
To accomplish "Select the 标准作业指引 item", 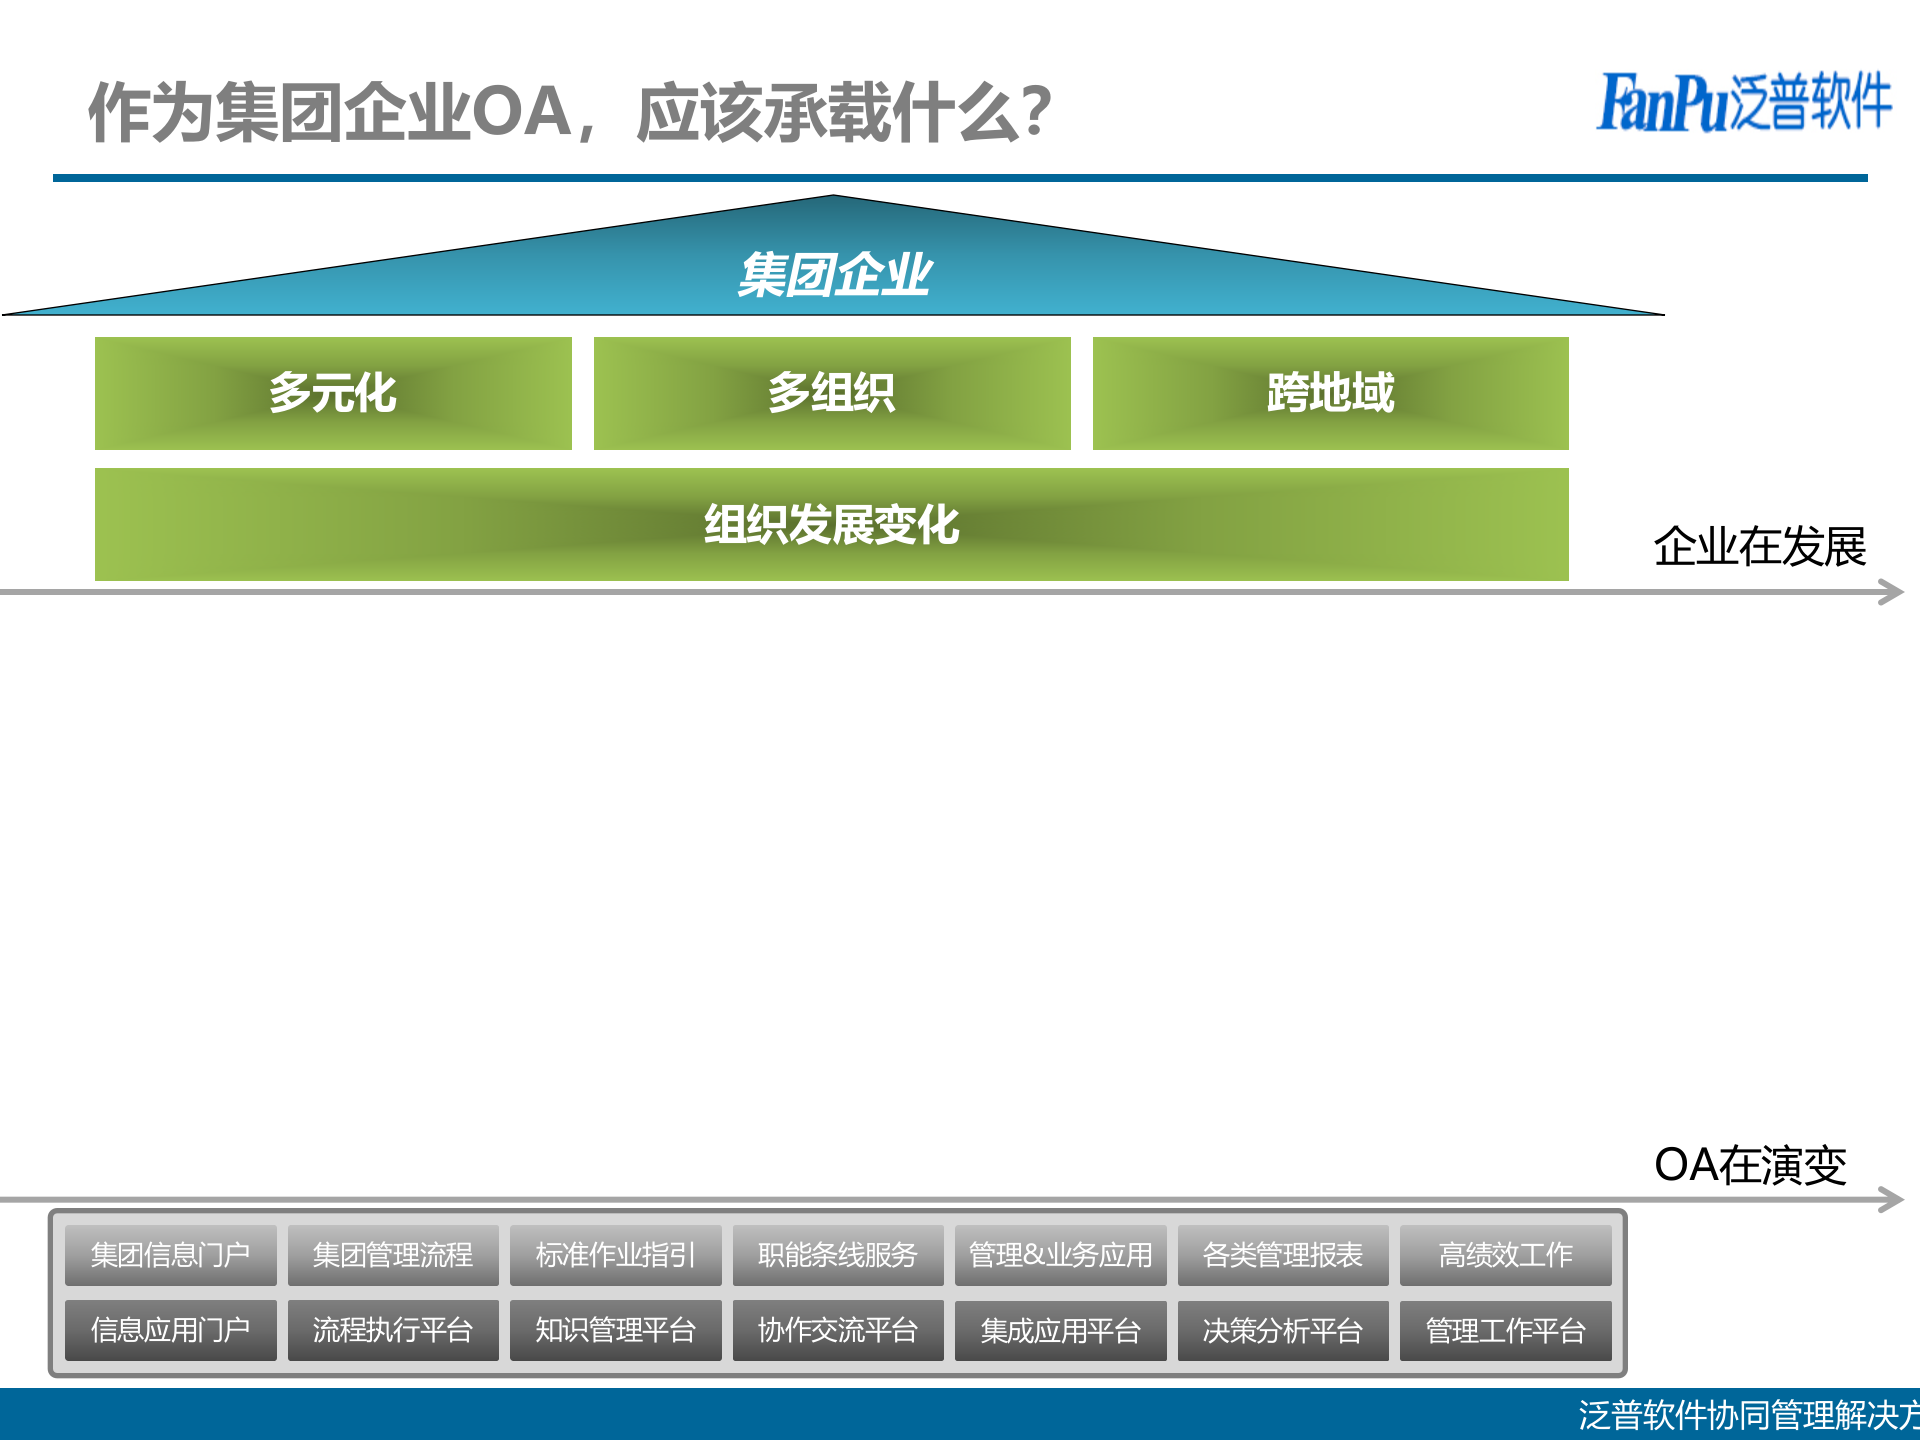I will (x=616, y=1255).
